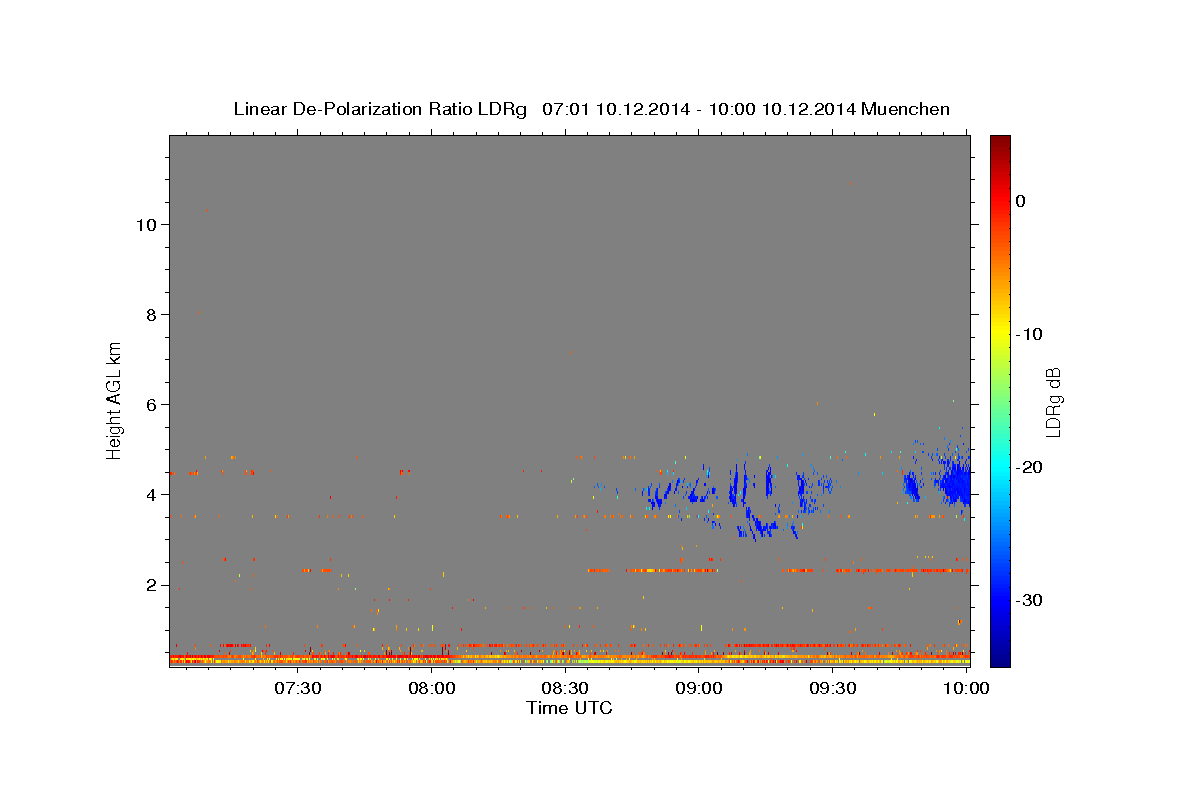Viewport: 1200px width, 800px height.
Task: Click the 'Height AGL km' axis label
Action: 115,399
